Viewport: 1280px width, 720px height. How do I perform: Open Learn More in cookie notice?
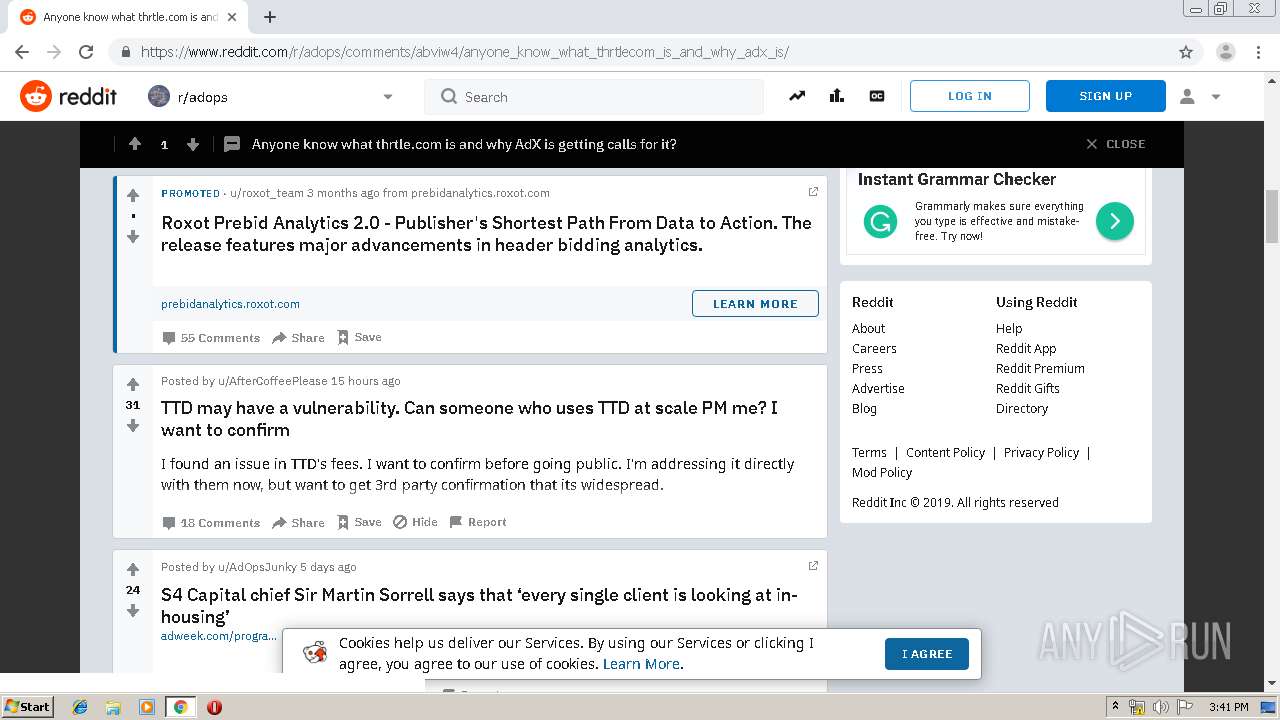[641, 664]
